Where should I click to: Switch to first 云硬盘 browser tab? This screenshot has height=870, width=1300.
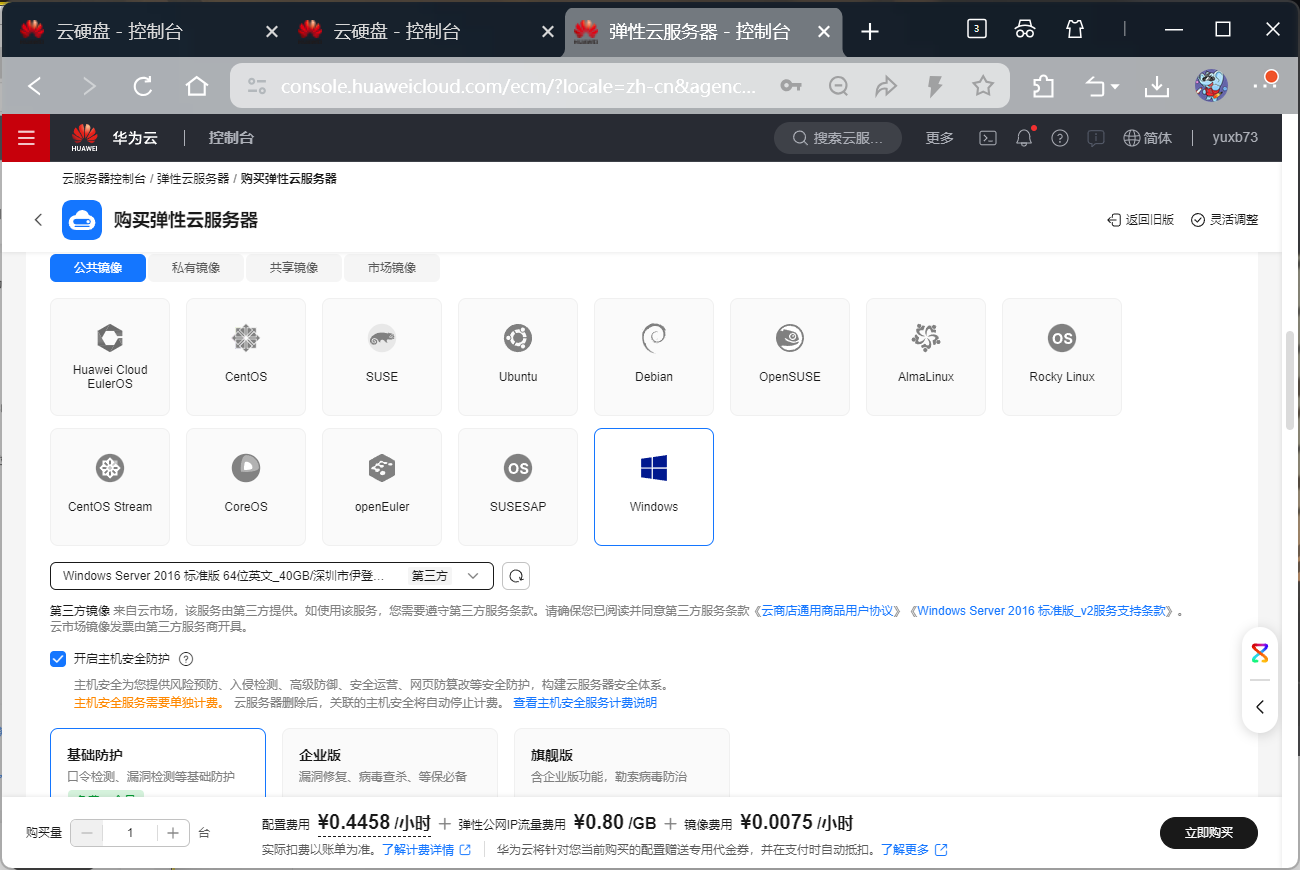click(x=149, y=31)
